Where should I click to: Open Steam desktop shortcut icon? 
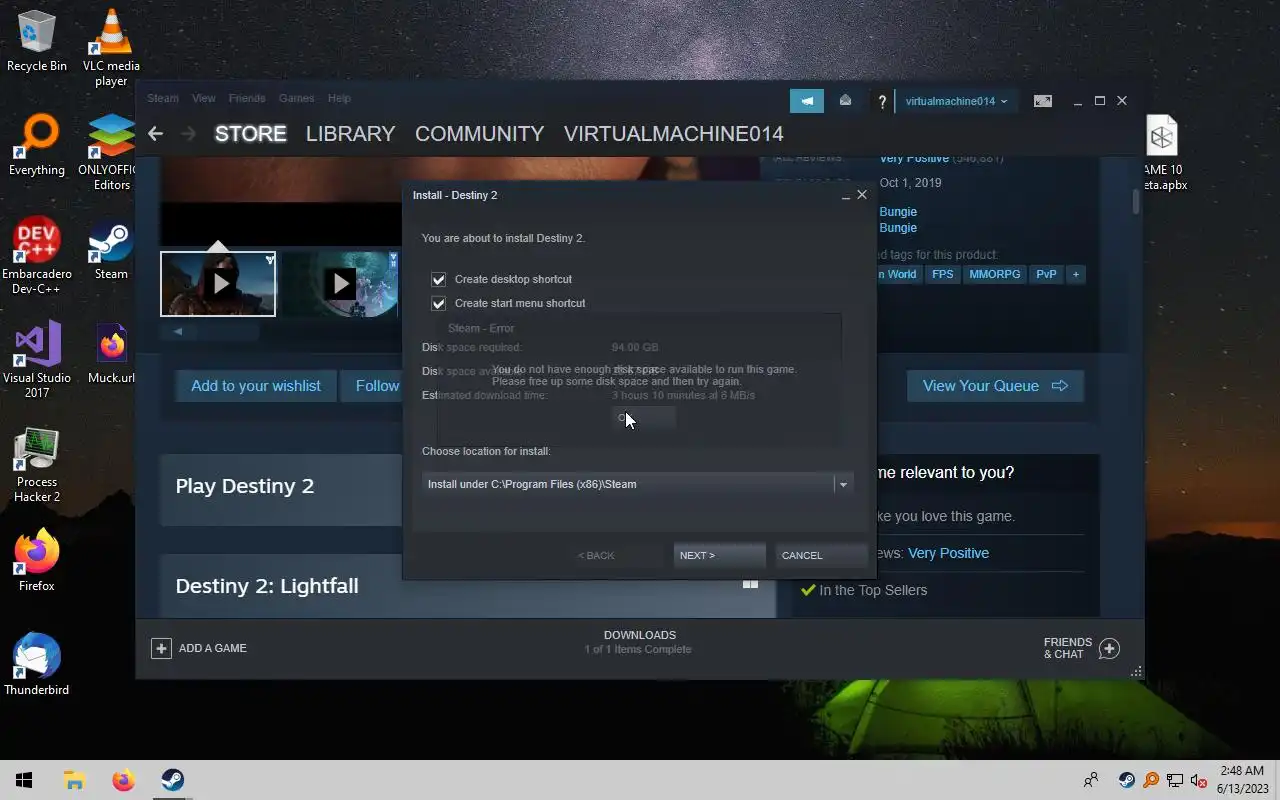[x=111, y=249]
